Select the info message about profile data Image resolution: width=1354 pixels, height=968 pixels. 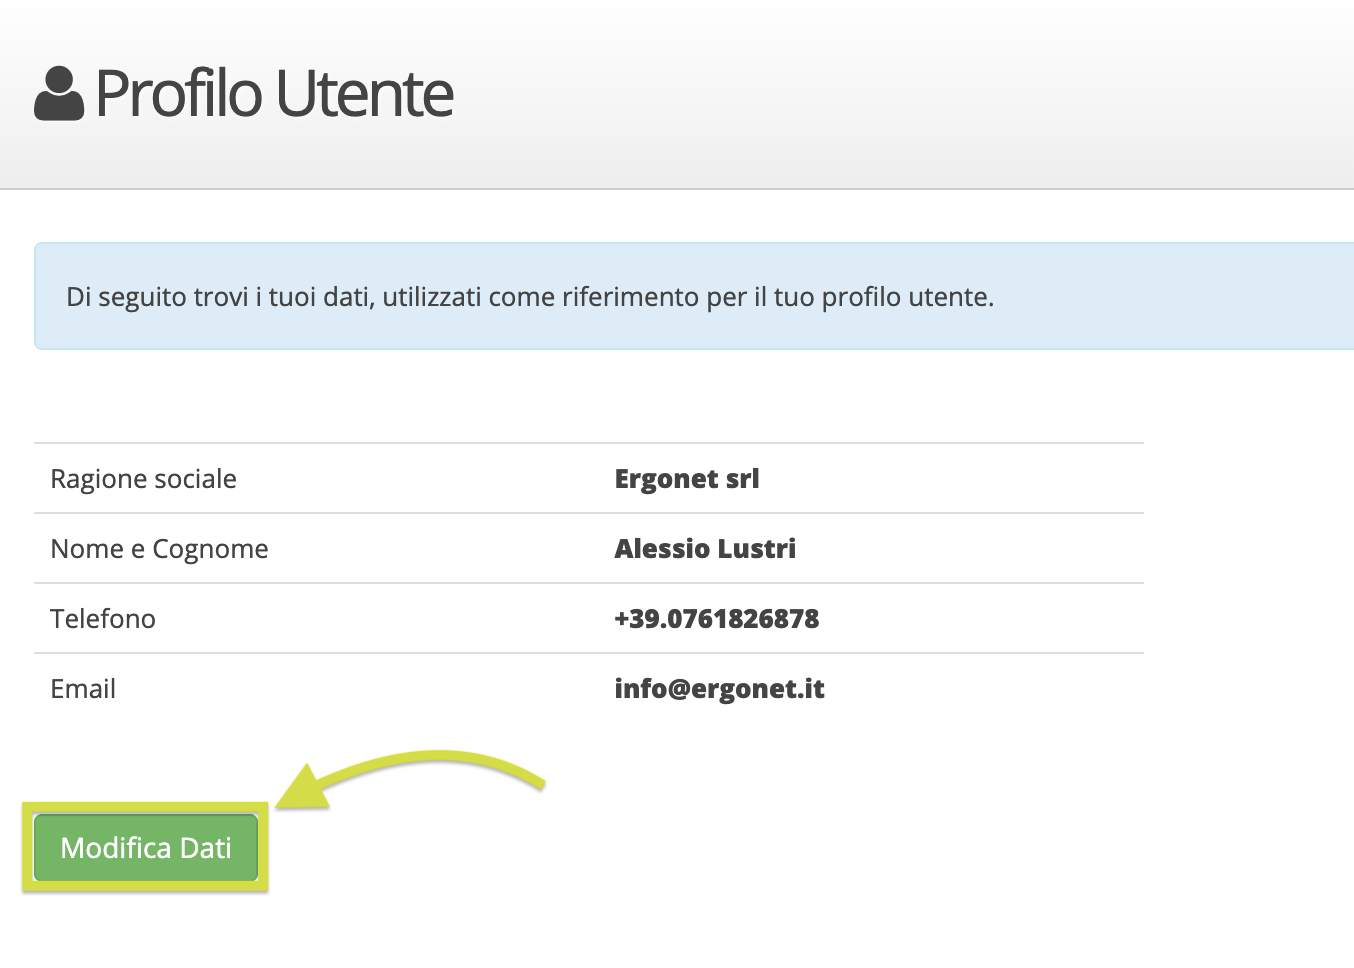pyautogui.click(x=528, y=296)
